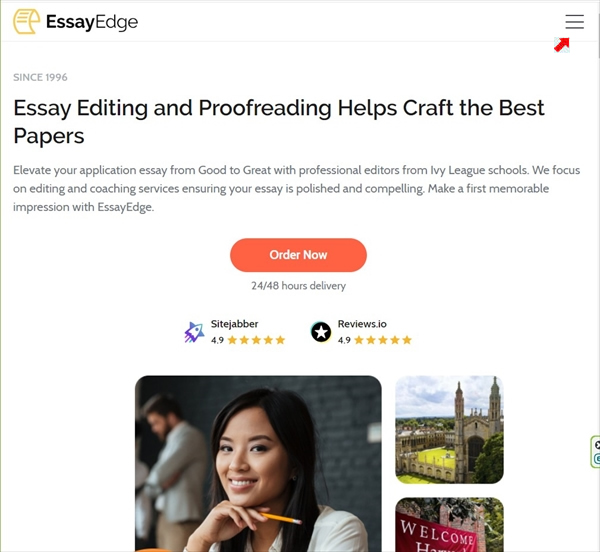Click the teal widget icon at right edge
Screen dimensions: 600x552
597,458
